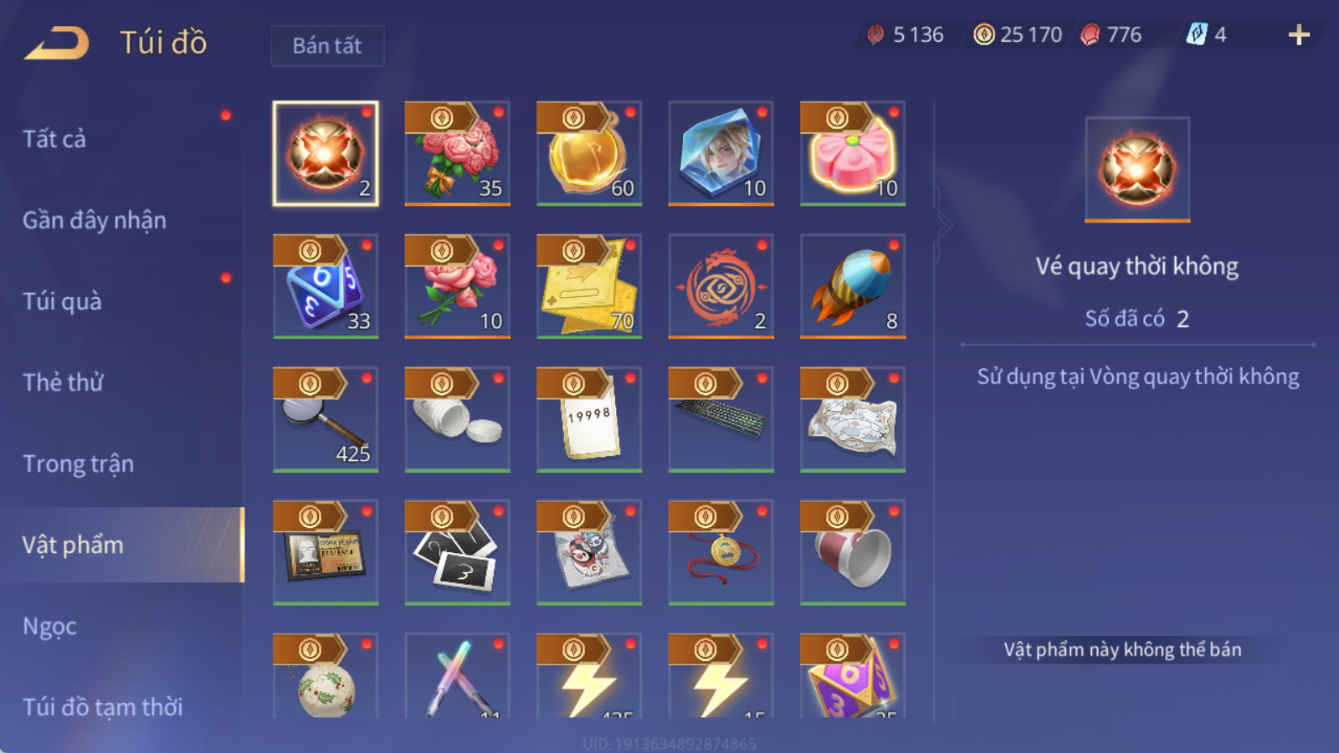The image size is (1339, 753).
Task: Pick the golden tickets item with 70
Action: click(589, 286)
